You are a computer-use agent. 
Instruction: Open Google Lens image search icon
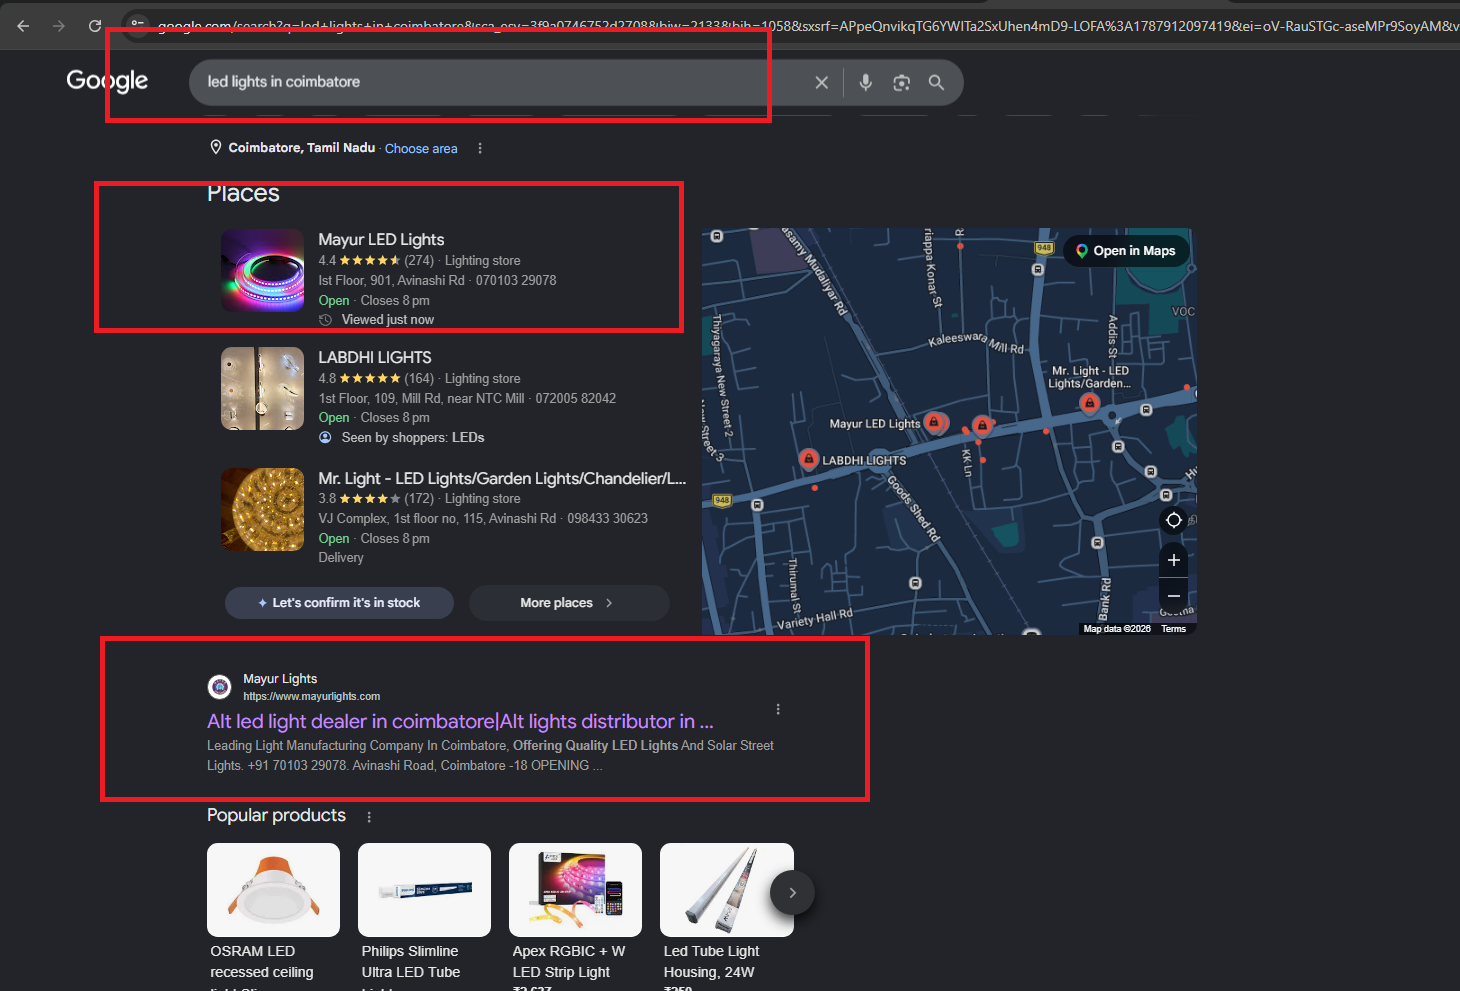tap(902, 82)
